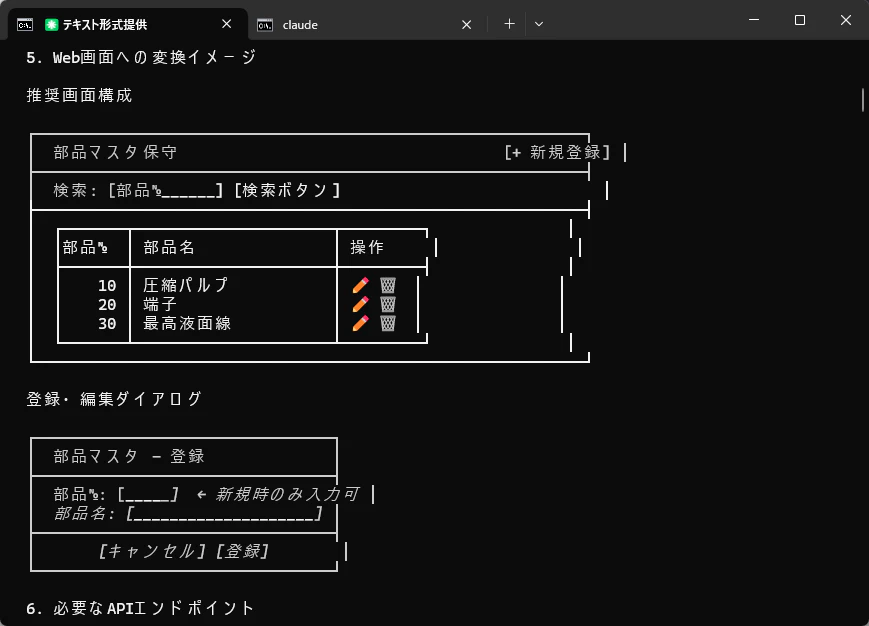Click the [検索ボタン] text

coord(287,190)
